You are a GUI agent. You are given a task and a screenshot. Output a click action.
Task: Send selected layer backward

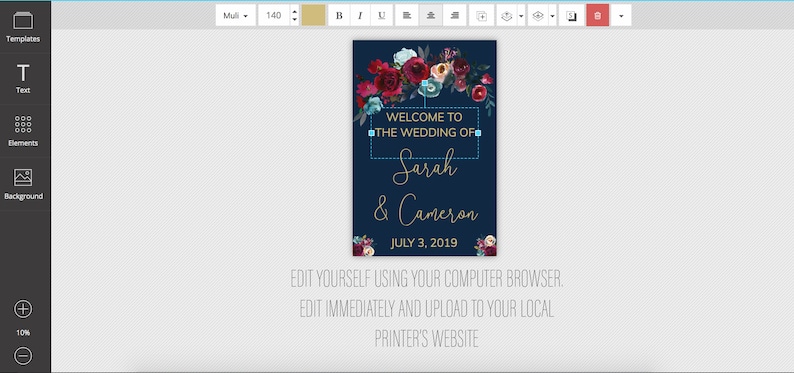(538, 16)
